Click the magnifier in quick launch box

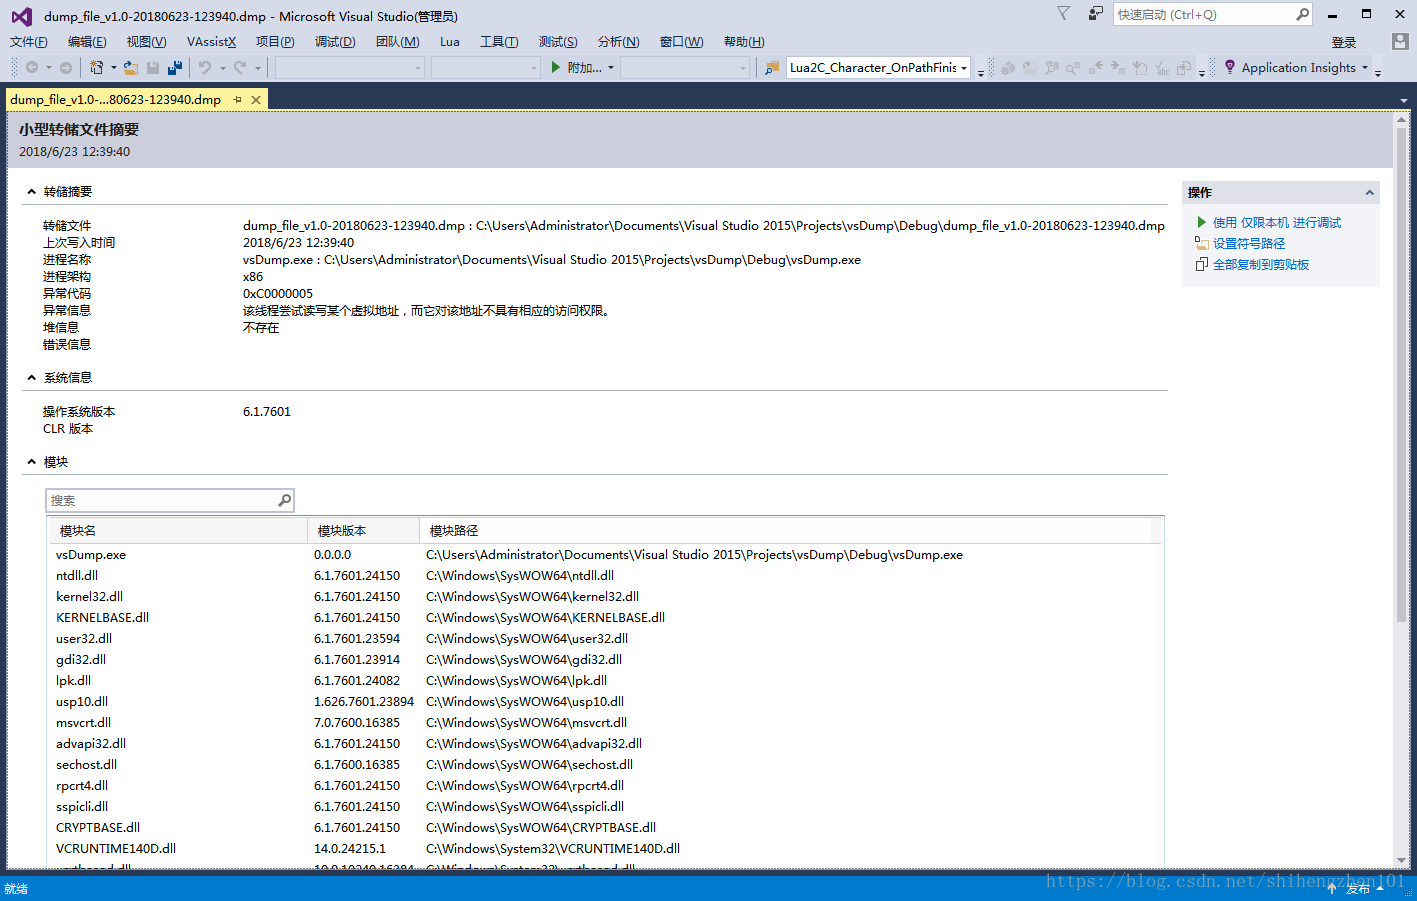pyautogui.click(x=1302, y=14)
